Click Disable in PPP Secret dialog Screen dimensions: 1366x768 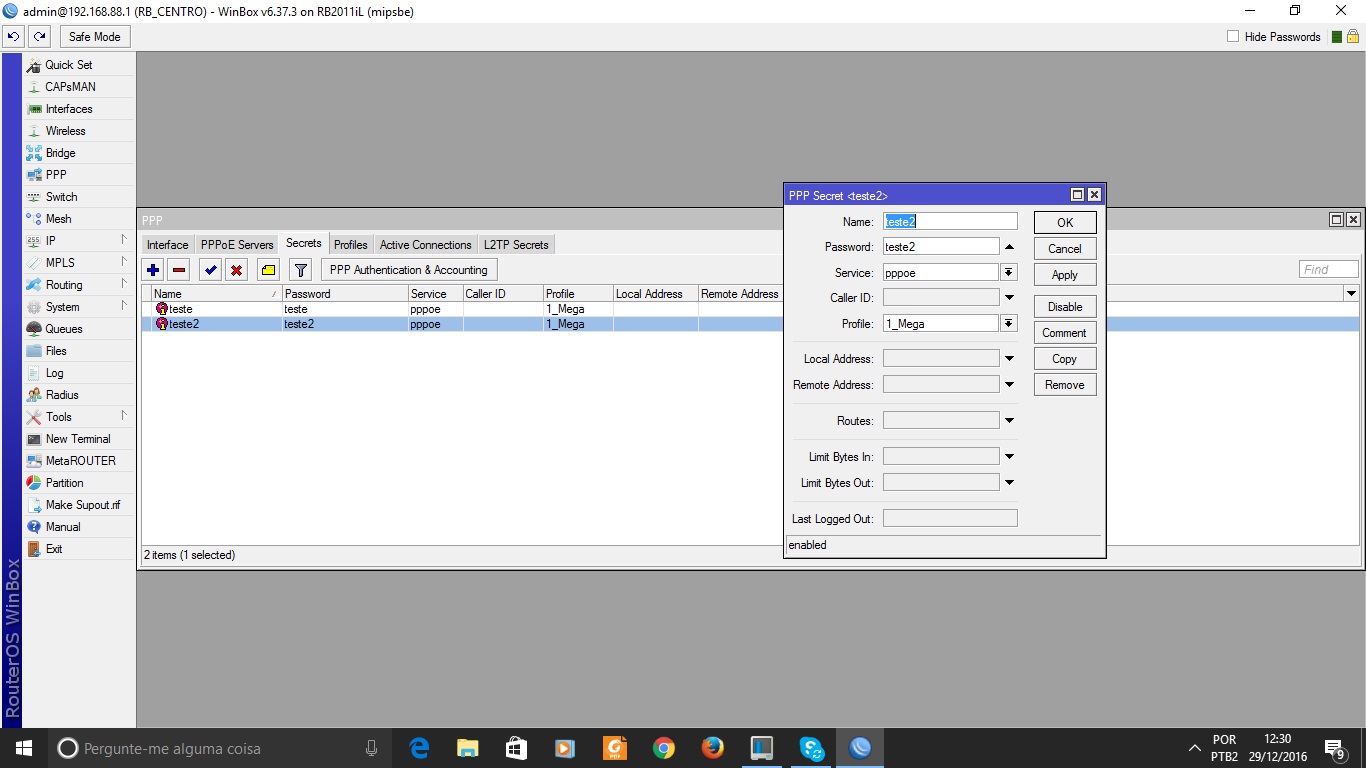pos(1065,307)
